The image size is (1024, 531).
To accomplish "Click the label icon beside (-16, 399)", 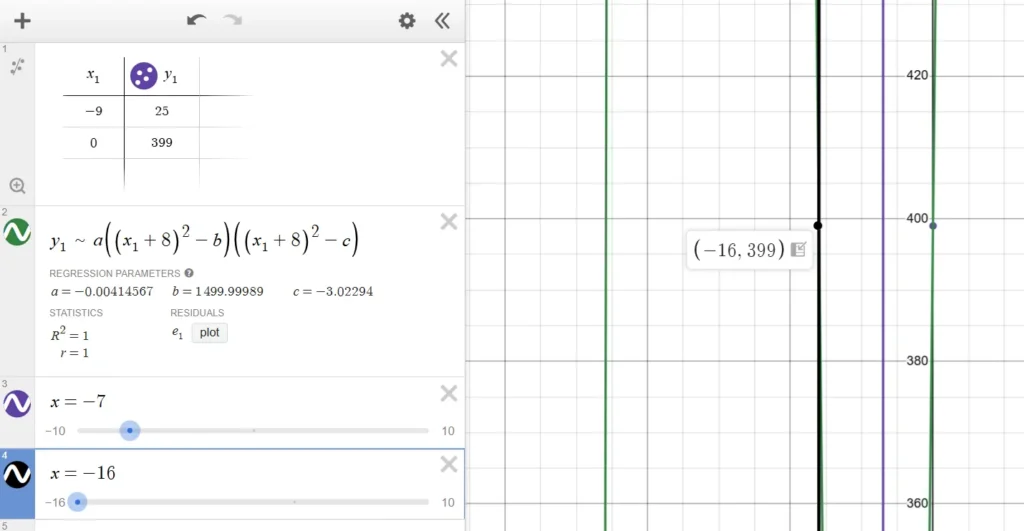I will click(x=798, y=250).
